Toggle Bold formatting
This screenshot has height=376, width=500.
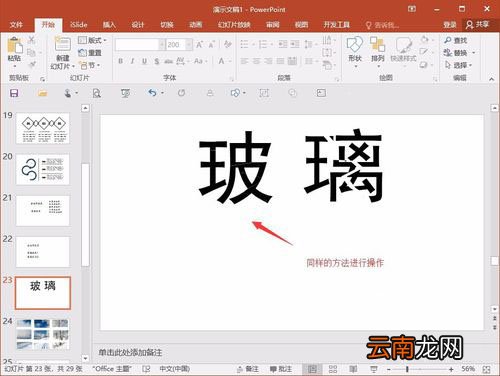121,61
